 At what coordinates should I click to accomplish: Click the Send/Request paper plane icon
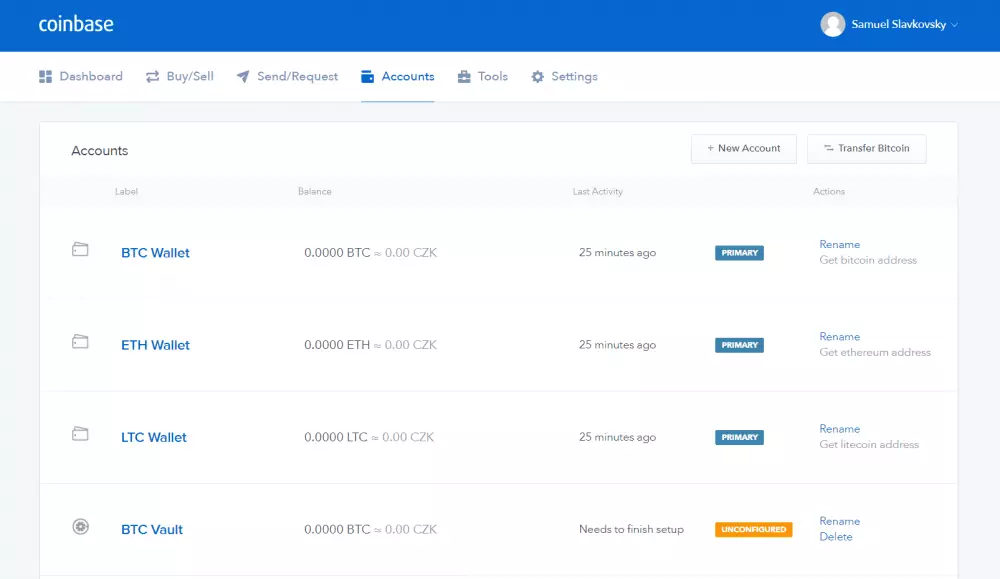click(241, 76)
